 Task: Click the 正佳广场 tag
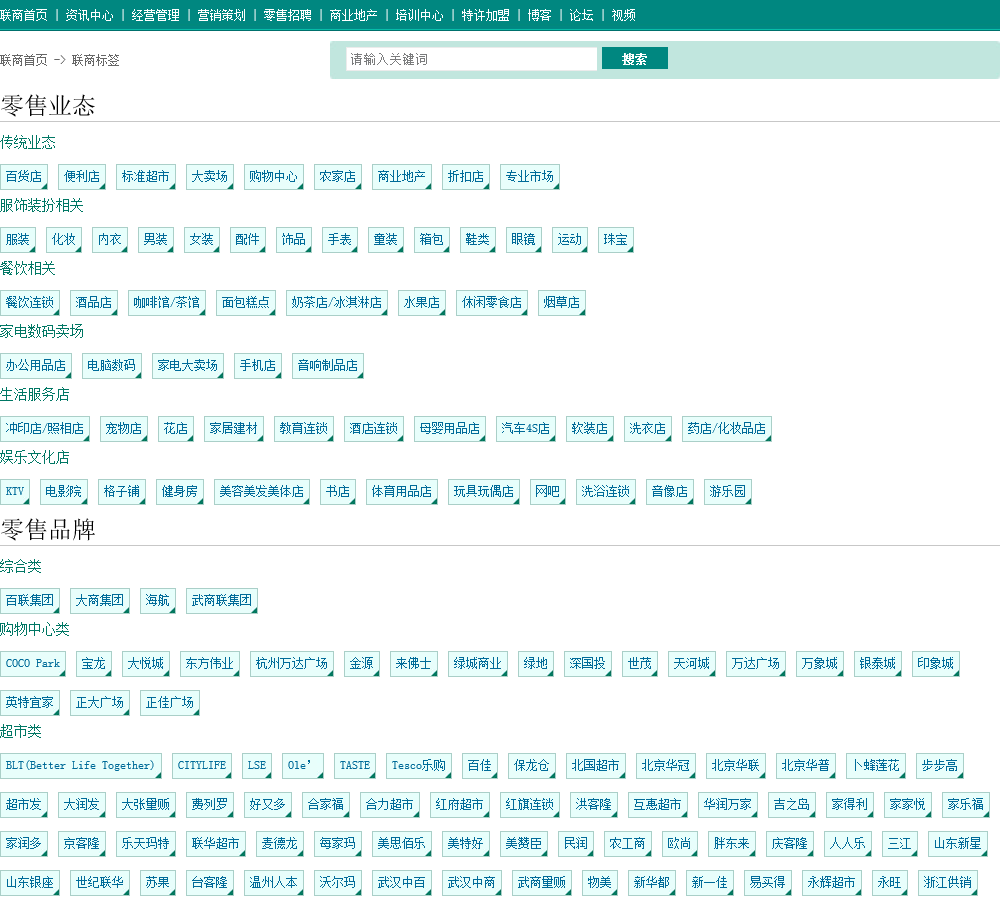point(170,703)
